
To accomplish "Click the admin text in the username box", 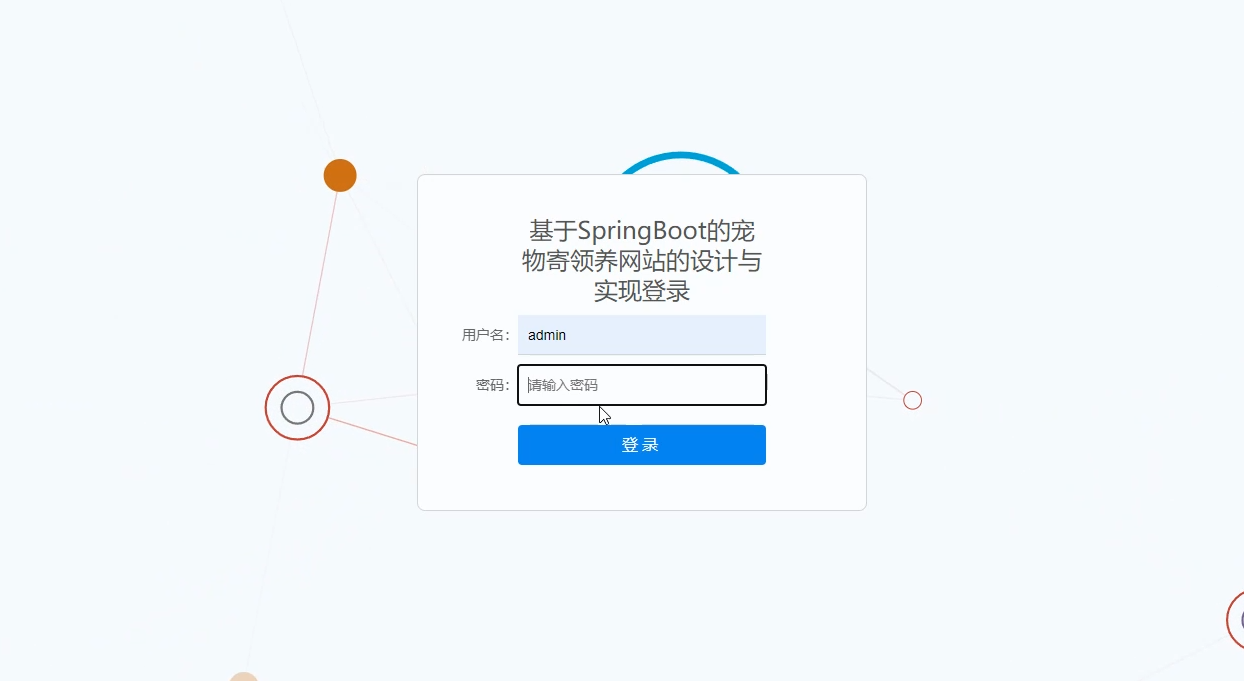I will pyautogui.click(x=547, y=335).
